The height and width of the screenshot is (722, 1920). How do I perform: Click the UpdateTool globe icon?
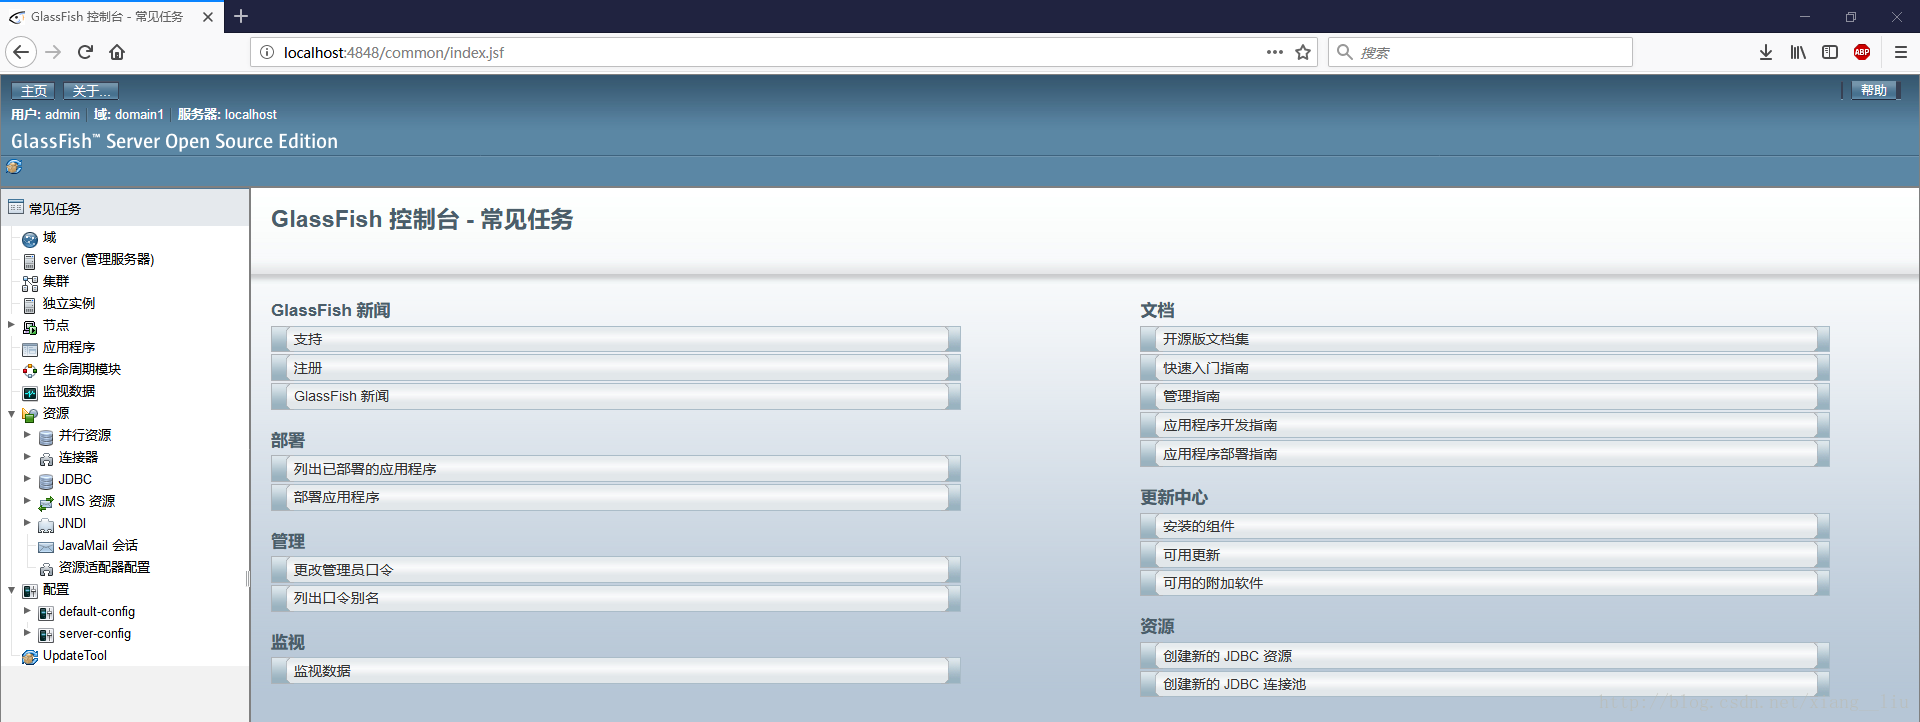[x=30, y=657]
